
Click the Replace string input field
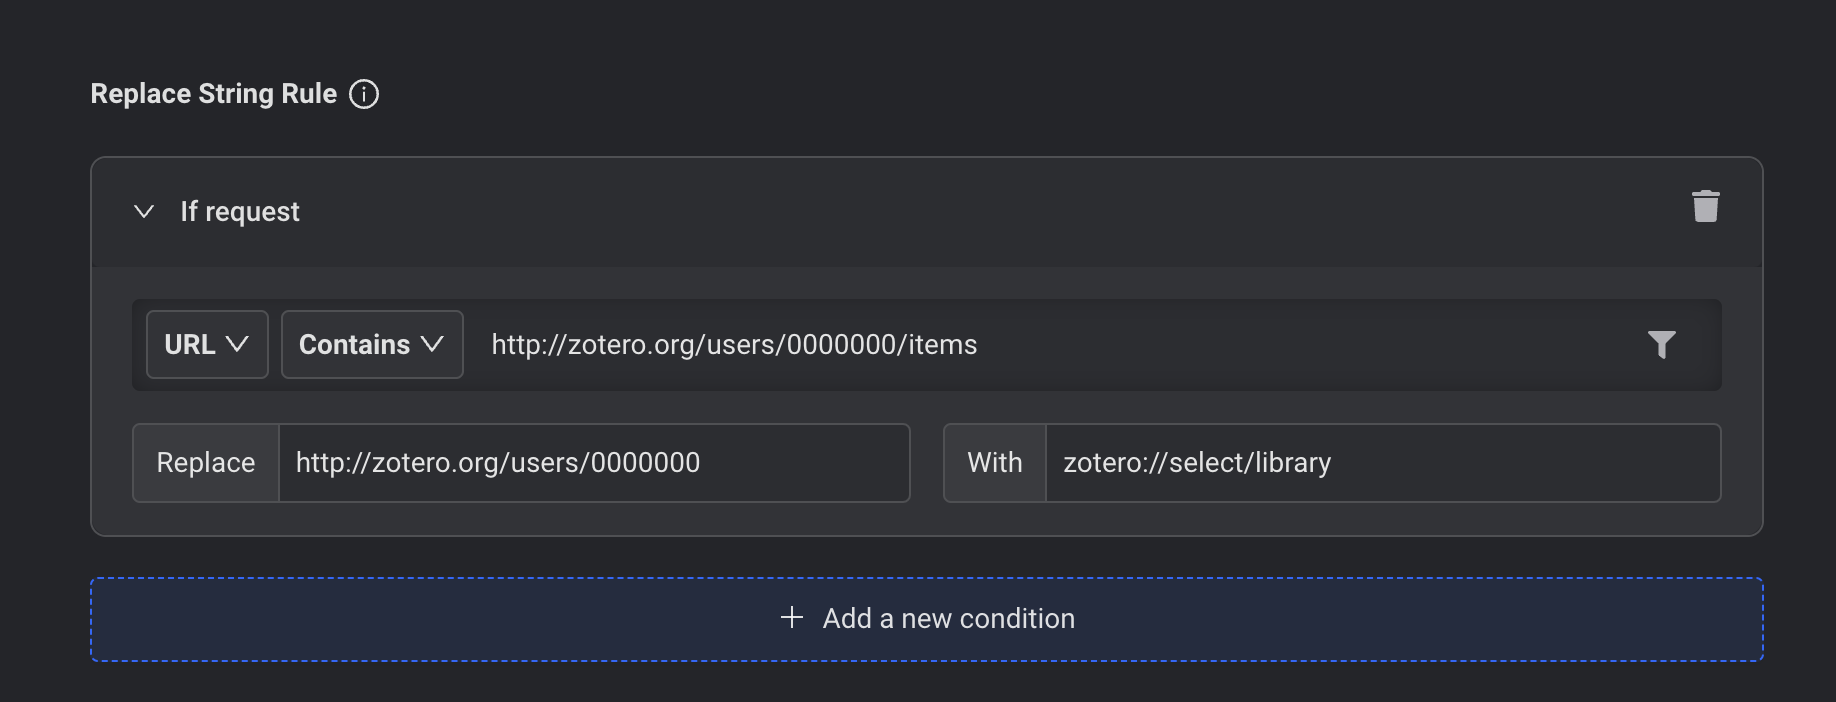click(594, 463)
